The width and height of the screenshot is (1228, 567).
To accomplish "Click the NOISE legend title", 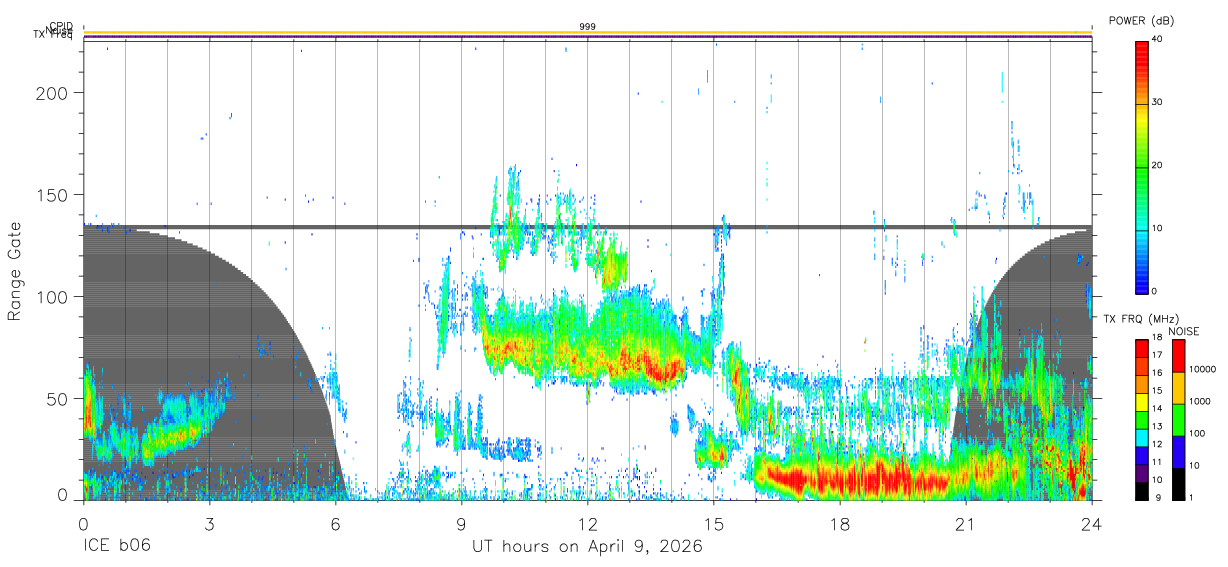I will 1182,330.
